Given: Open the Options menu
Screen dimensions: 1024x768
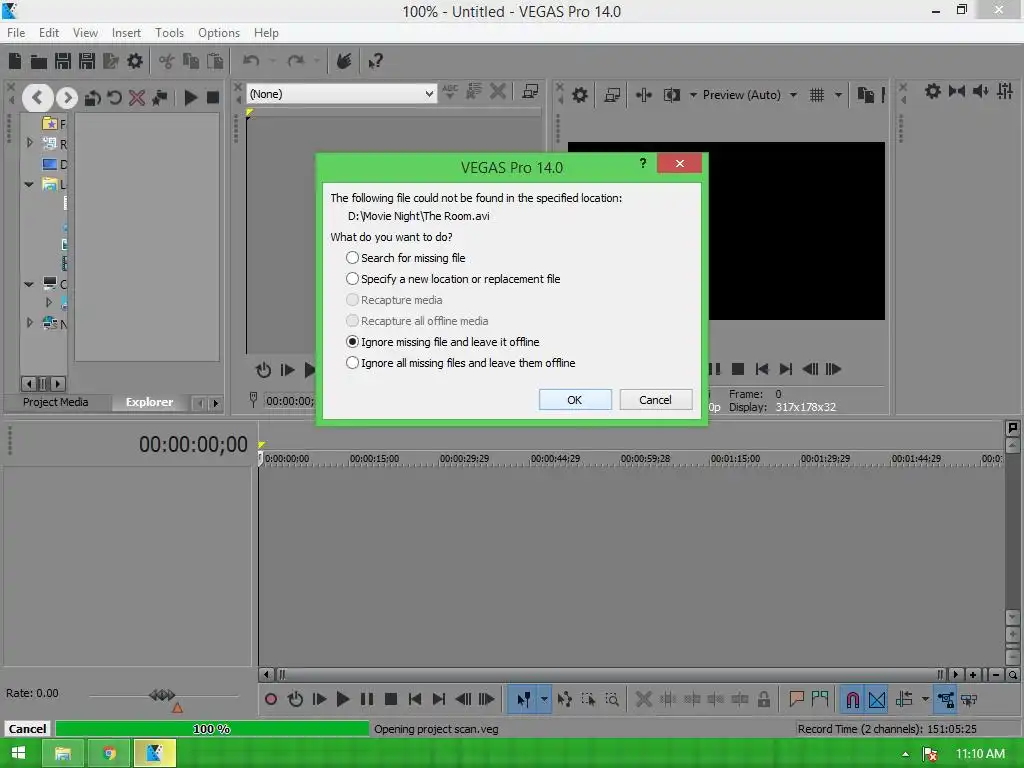Looking at the screenshot, I should [219, 33].
